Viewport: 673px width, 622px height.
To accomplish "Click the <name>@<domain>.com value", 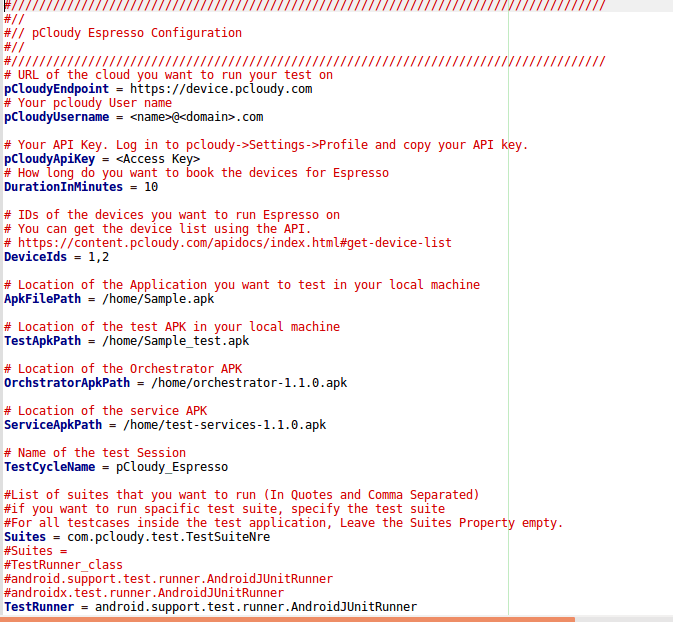I will (x=197, y=117).
